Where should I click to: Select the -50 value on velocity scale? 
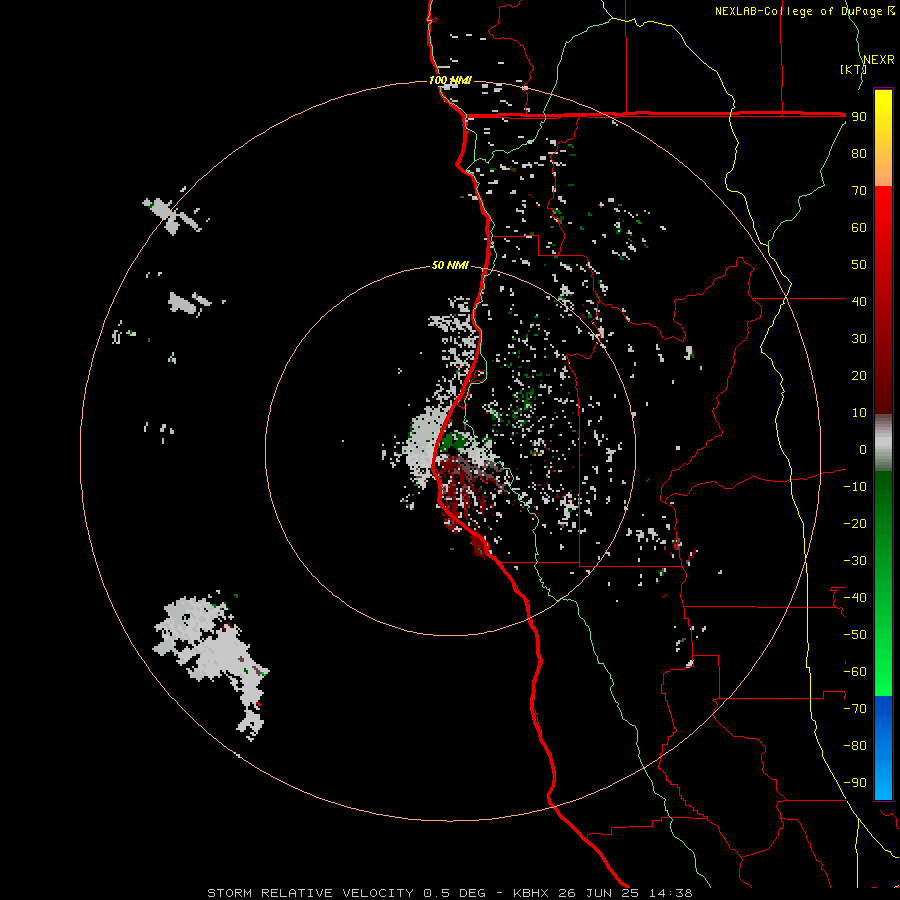(x=855, y=635)
